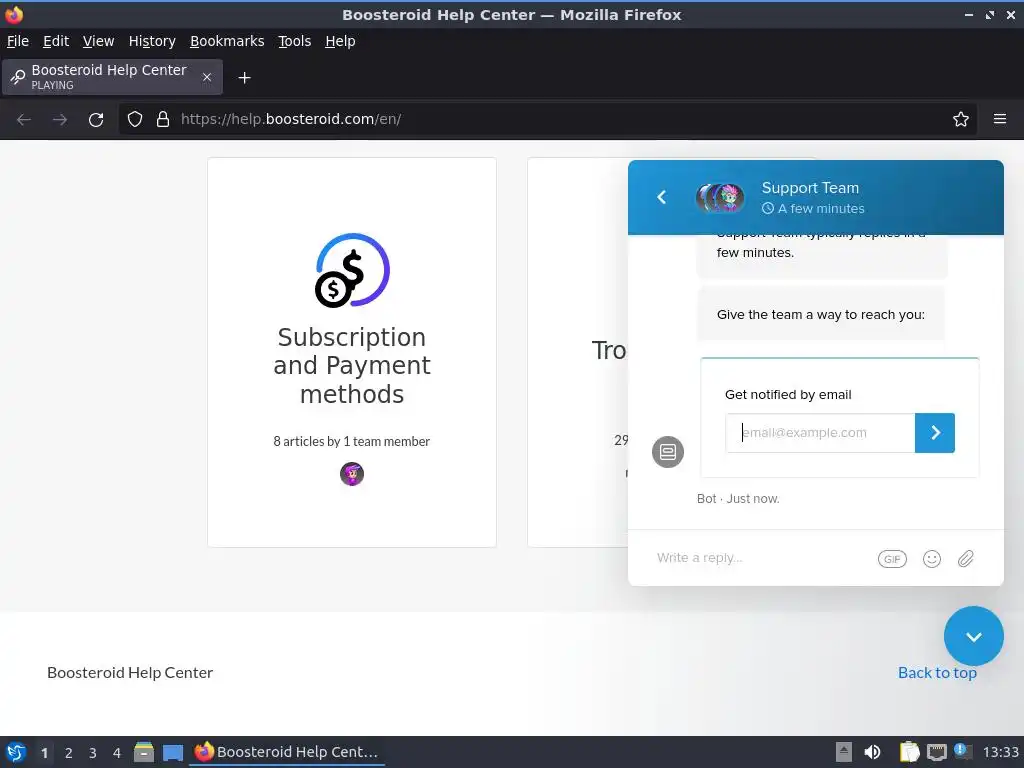Submit the email with the blue arrow button
Image resolution: width=1024 pixels, height=768 pixels.
point(935,433)
